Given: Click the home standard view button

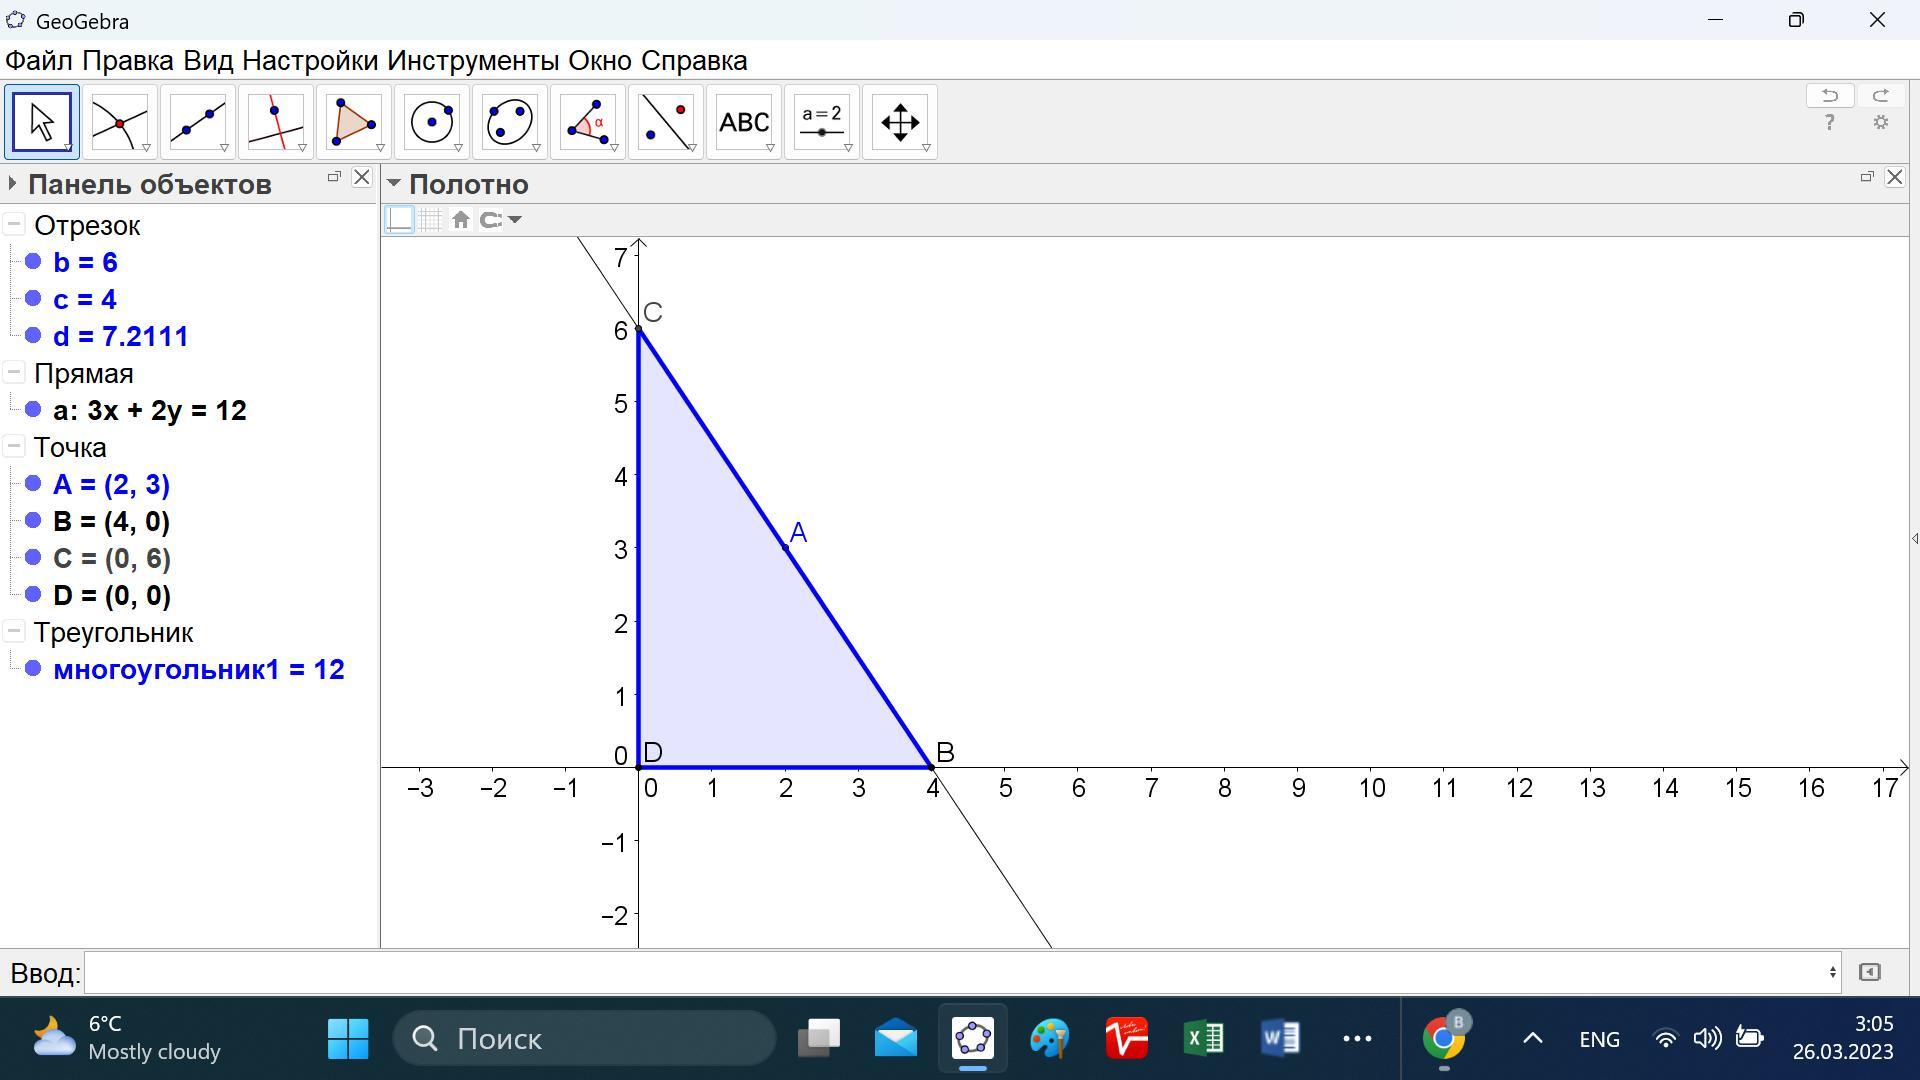Looking at the screenshot, I should 460,220.
